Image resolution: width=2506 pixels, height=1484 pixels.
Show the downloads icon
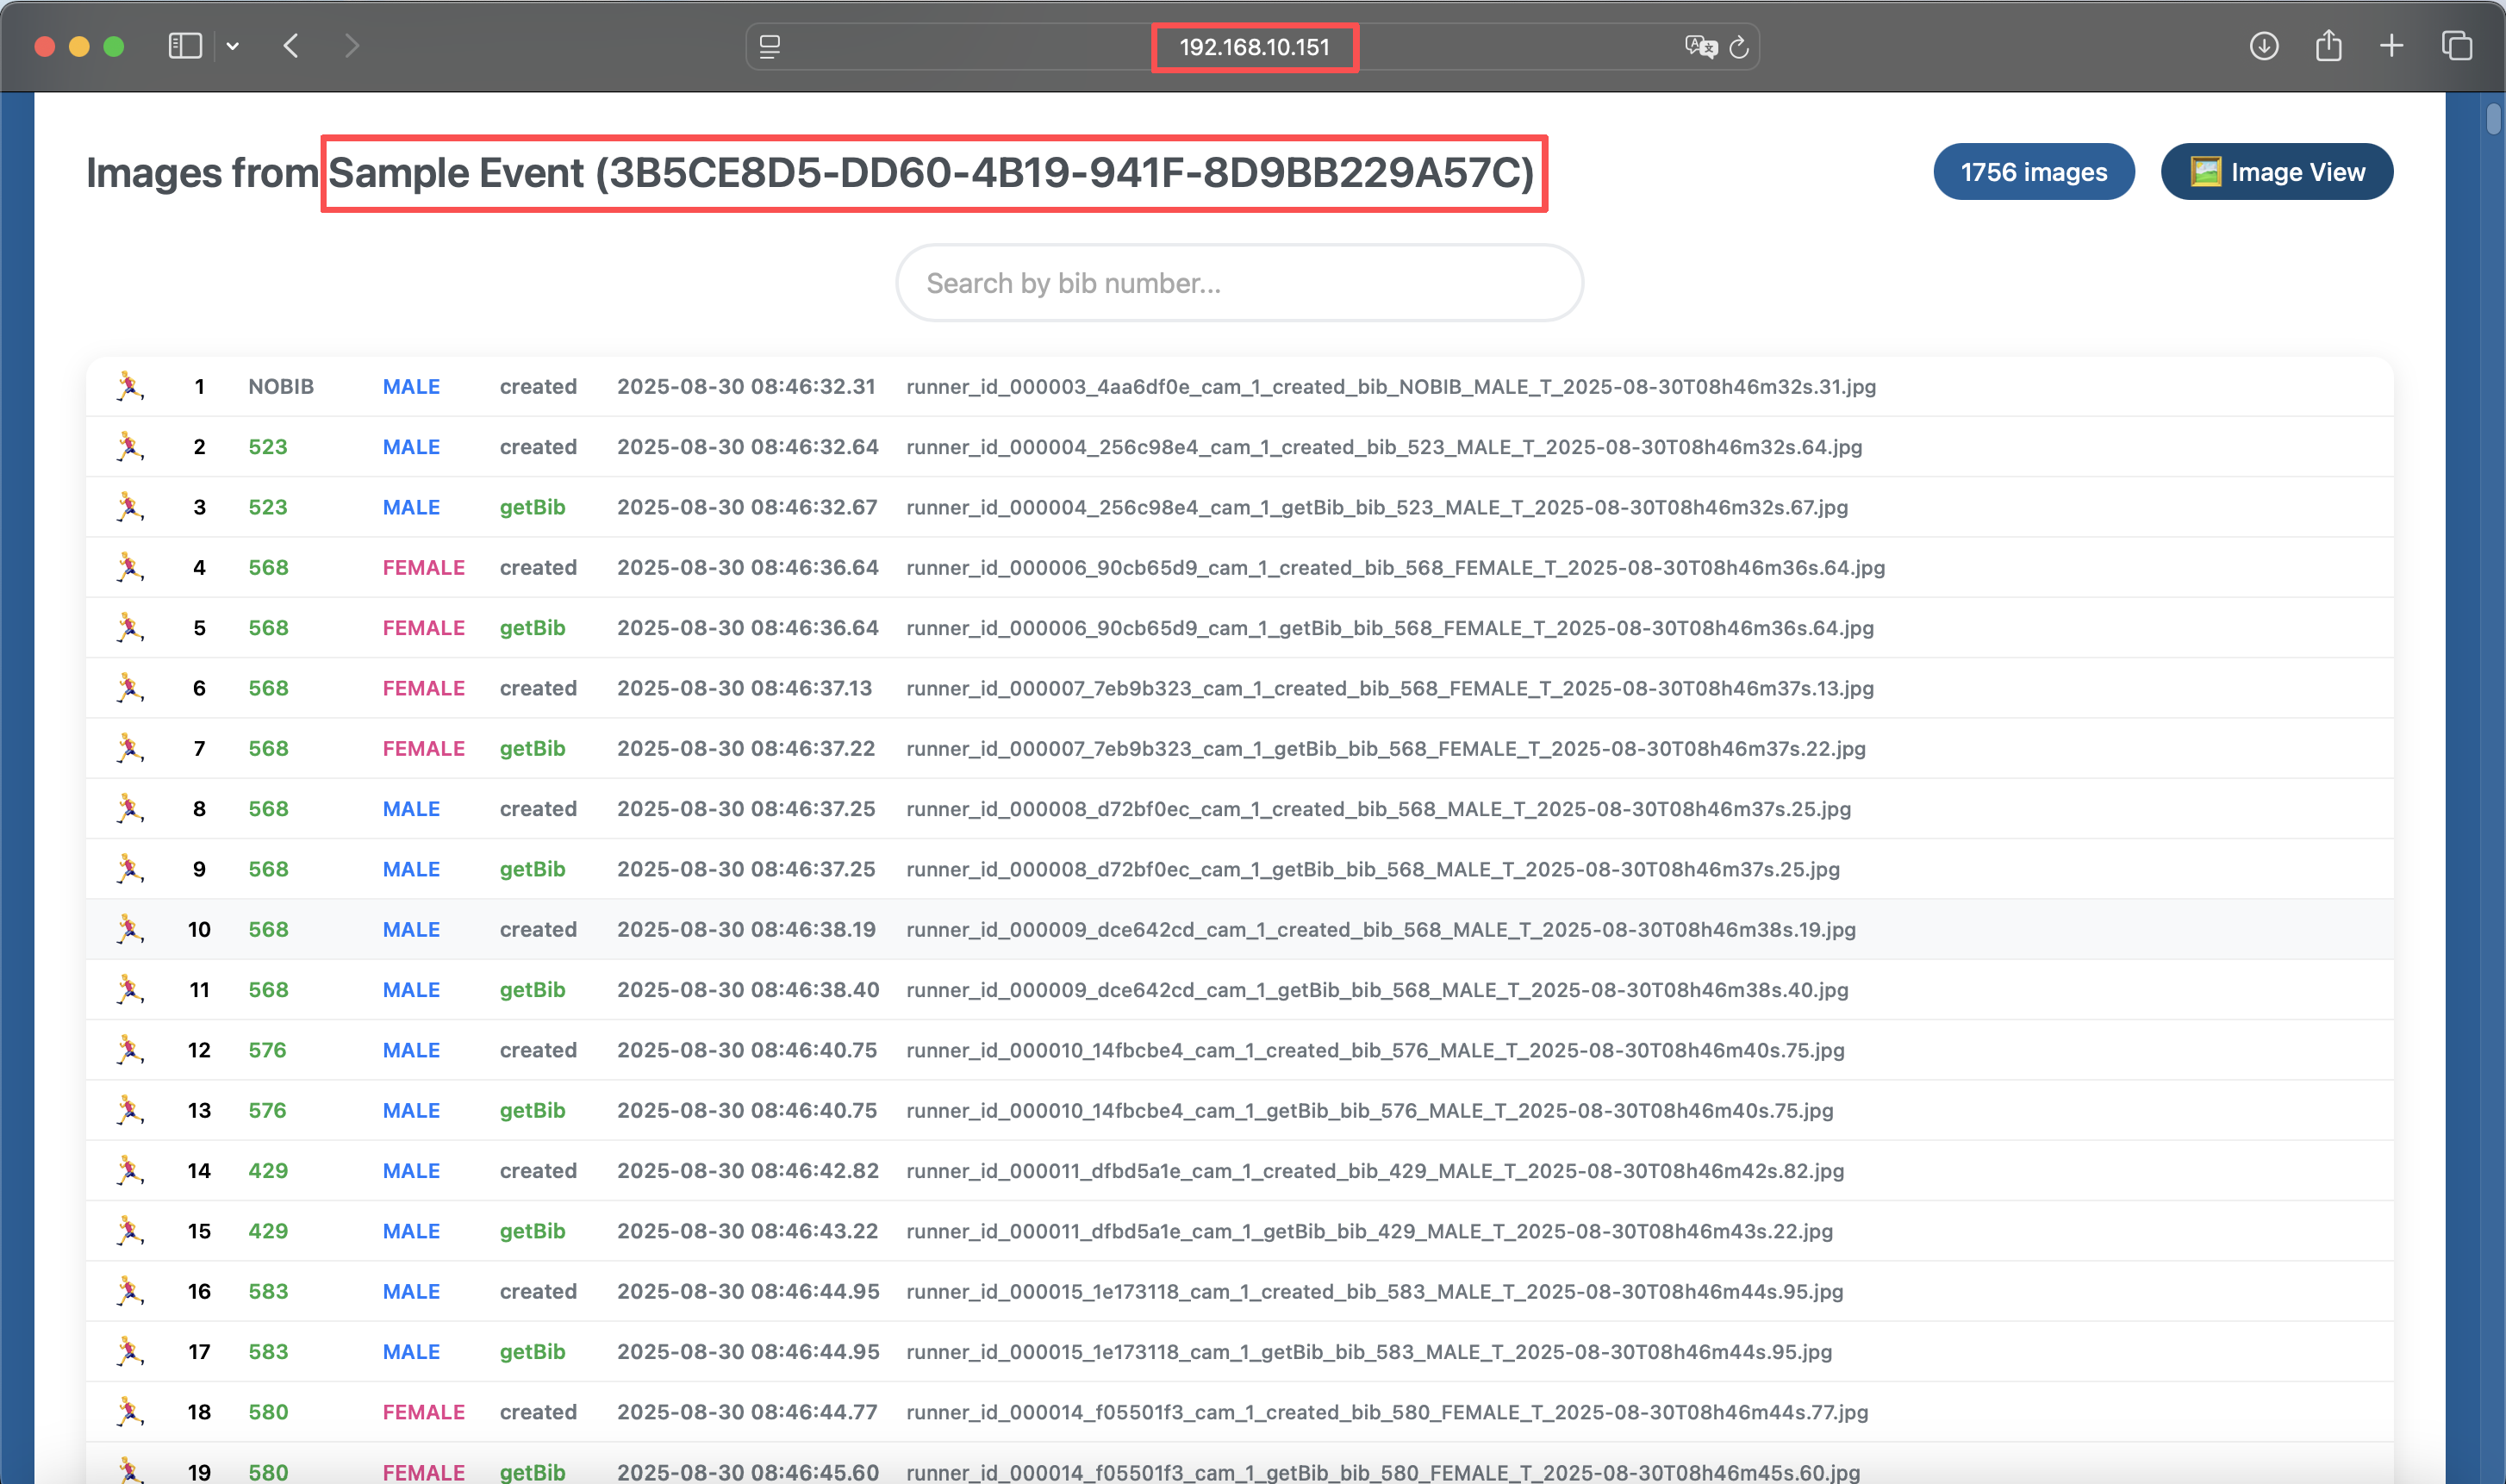pos(2264,46)
